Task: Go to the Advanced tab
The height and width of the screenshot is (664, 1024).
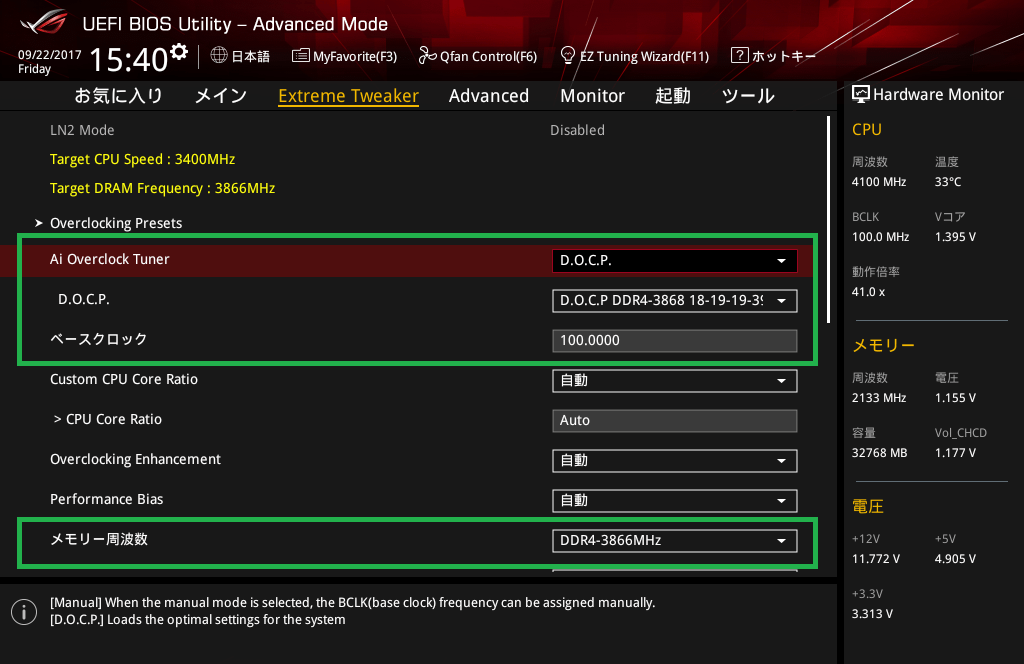Action: [x=488, y=96]
